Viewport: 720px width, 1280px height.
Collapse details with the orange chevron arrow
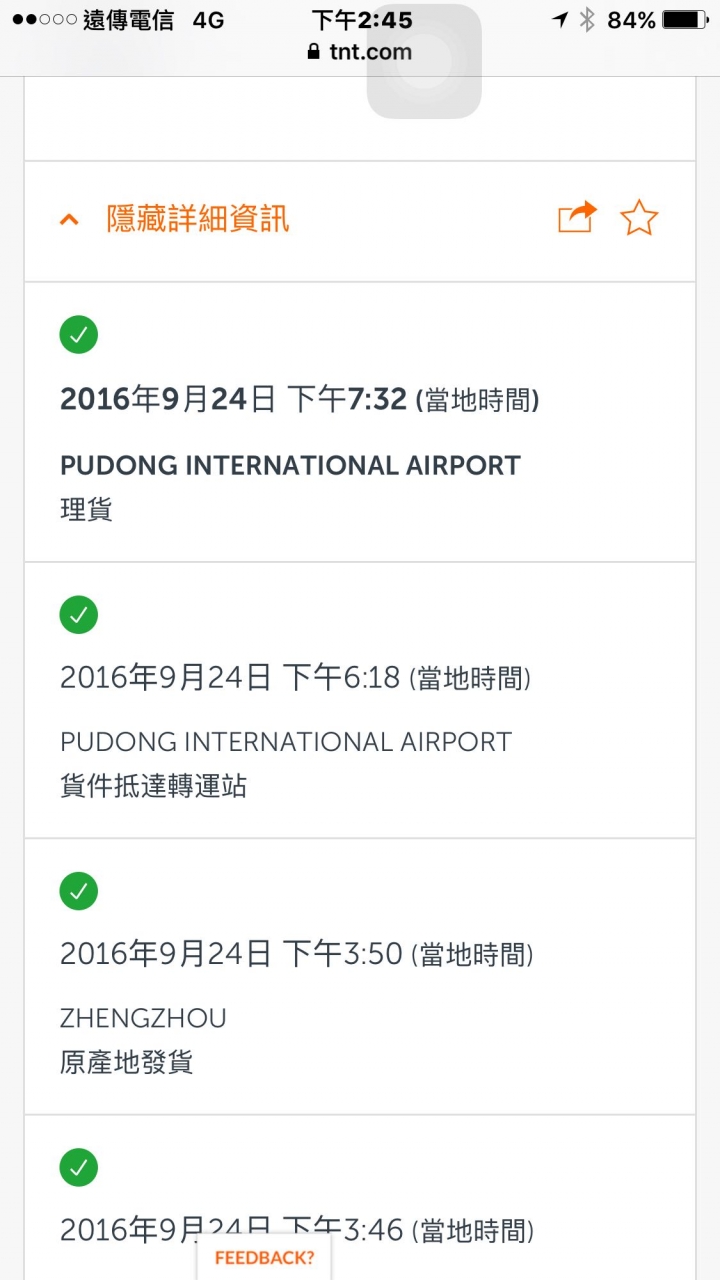tap(69, 219)
